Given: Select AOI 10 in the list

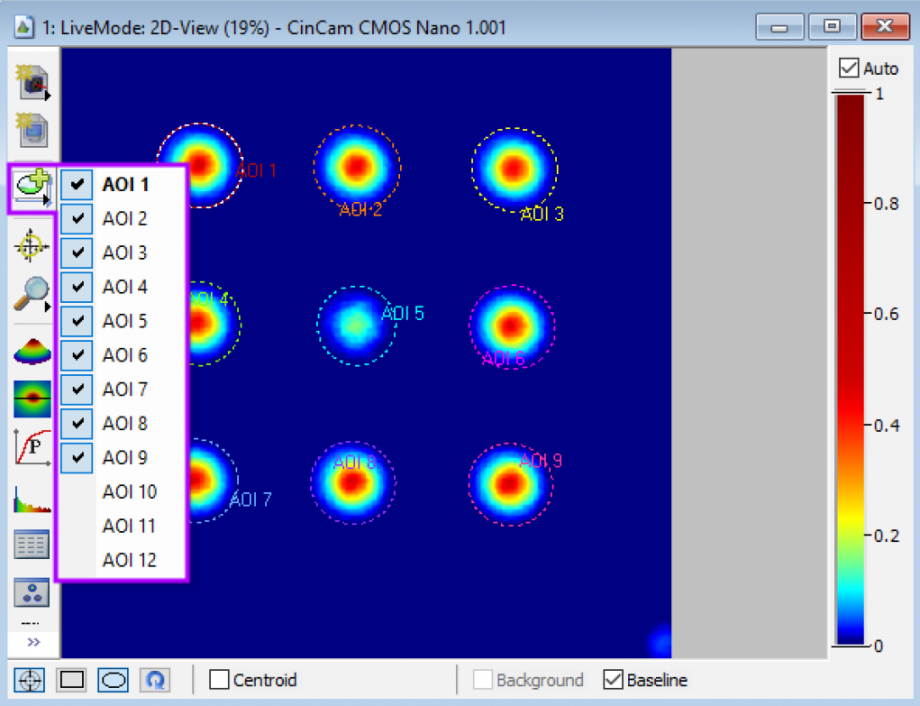Looking at the screenshot, I should pyautogui.click(x=130, y=491).
